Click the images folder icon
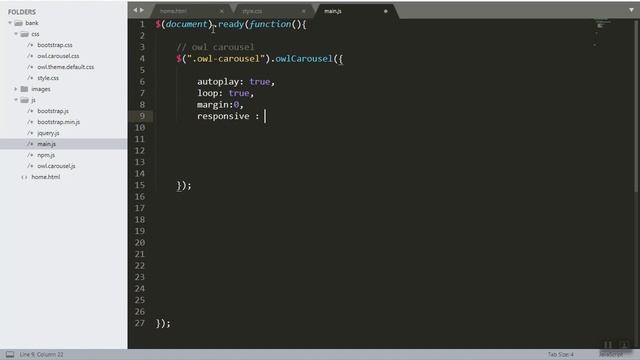The width and height of the screenshot is (640, 360). coord(24,89)
